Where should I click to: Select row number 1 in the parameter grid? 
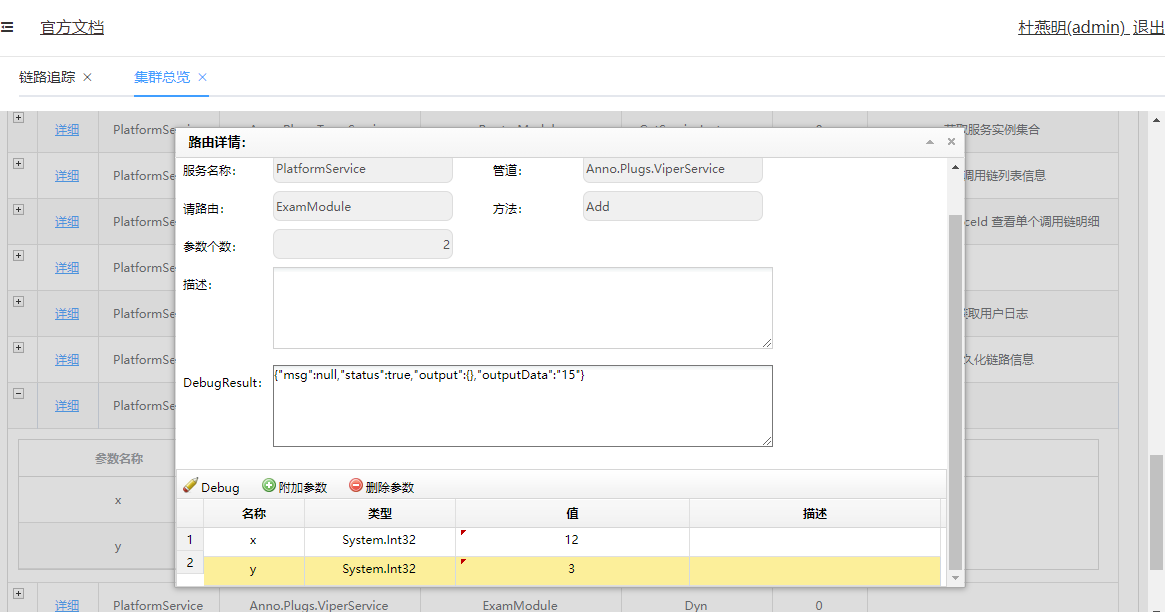click(x=189, y=540)
